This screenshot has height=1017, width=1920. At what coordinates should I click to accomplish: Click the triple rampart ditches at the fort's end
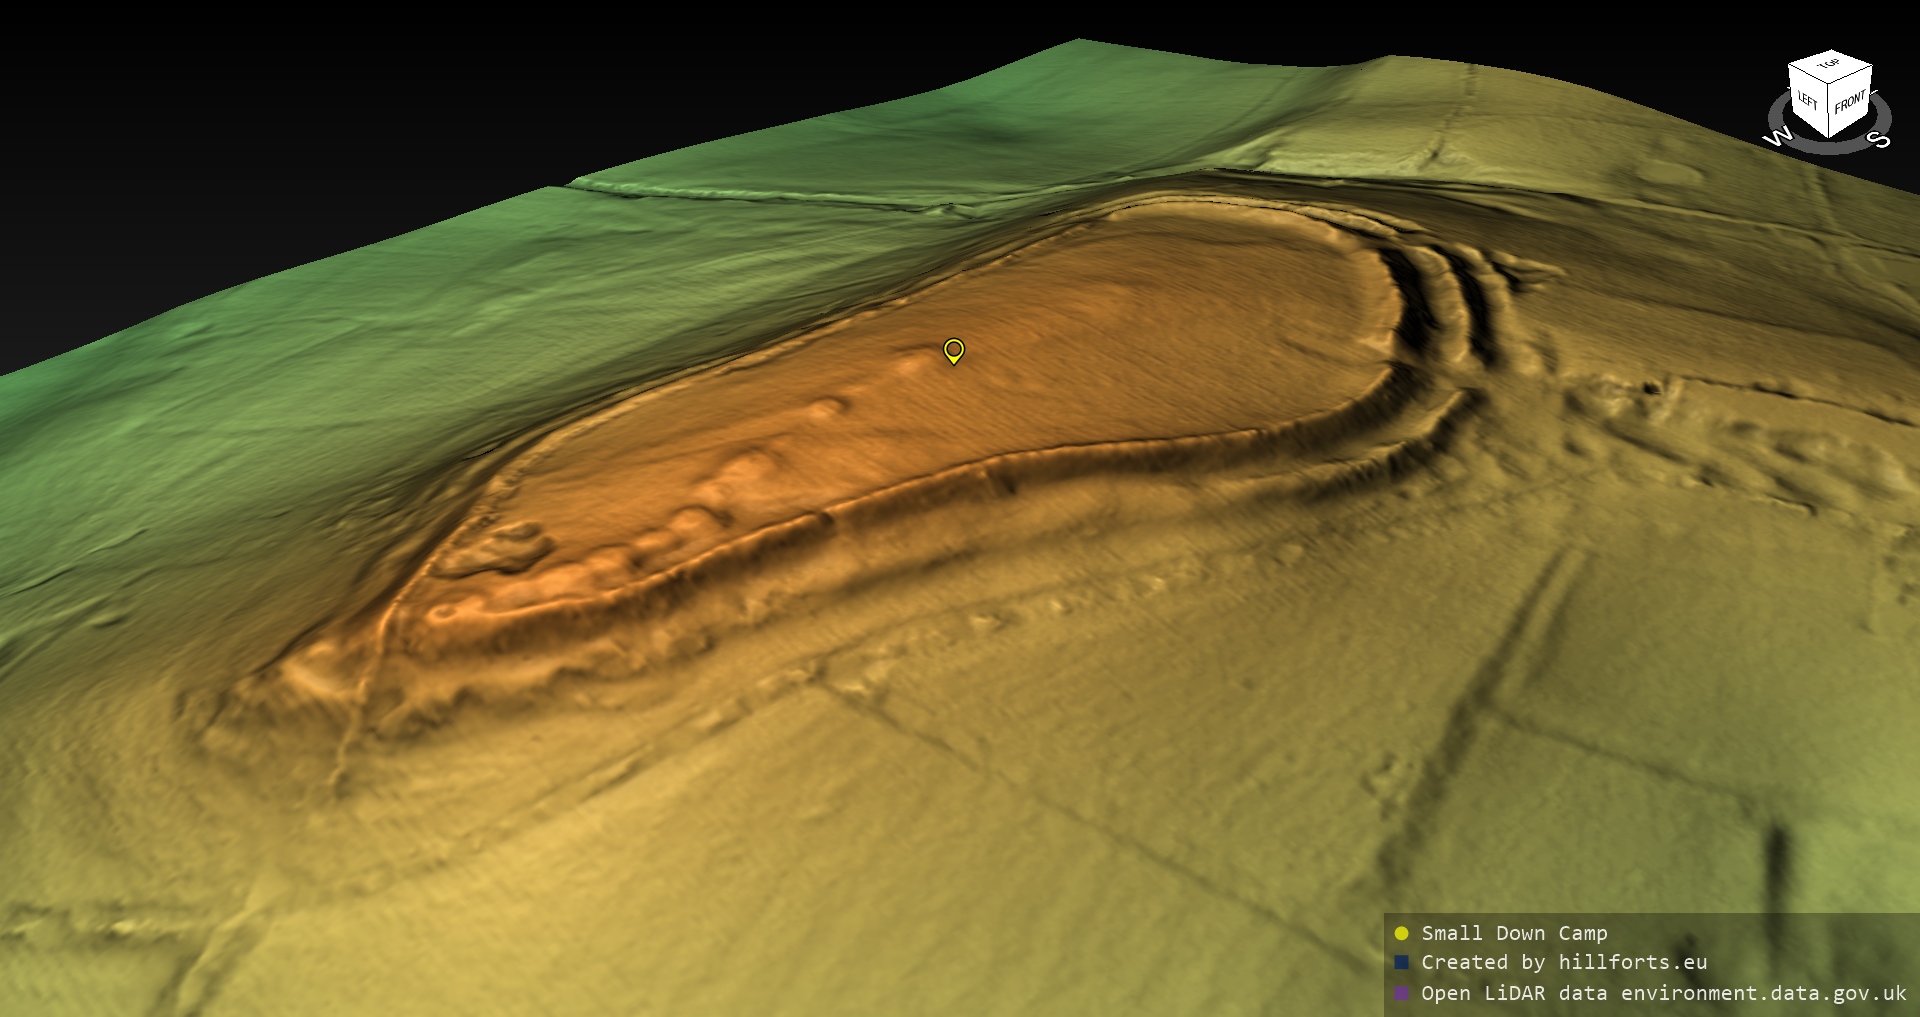1450,300
